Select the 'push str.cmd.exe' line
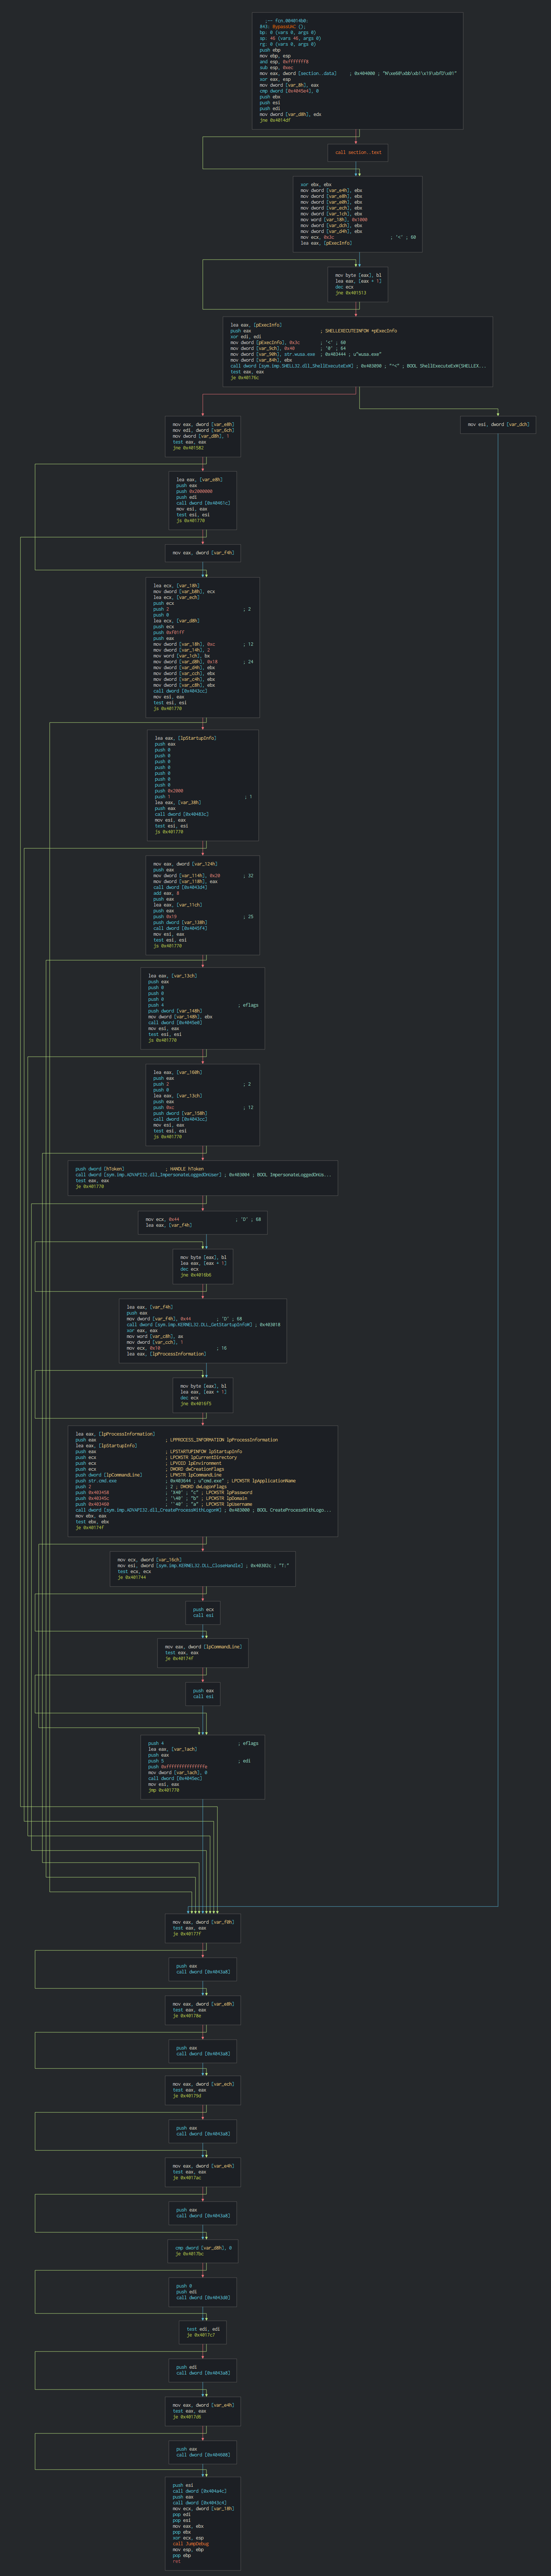The height and width of the screenshot is (2576, 551). pyautogui.click(x=96, y=1481)
